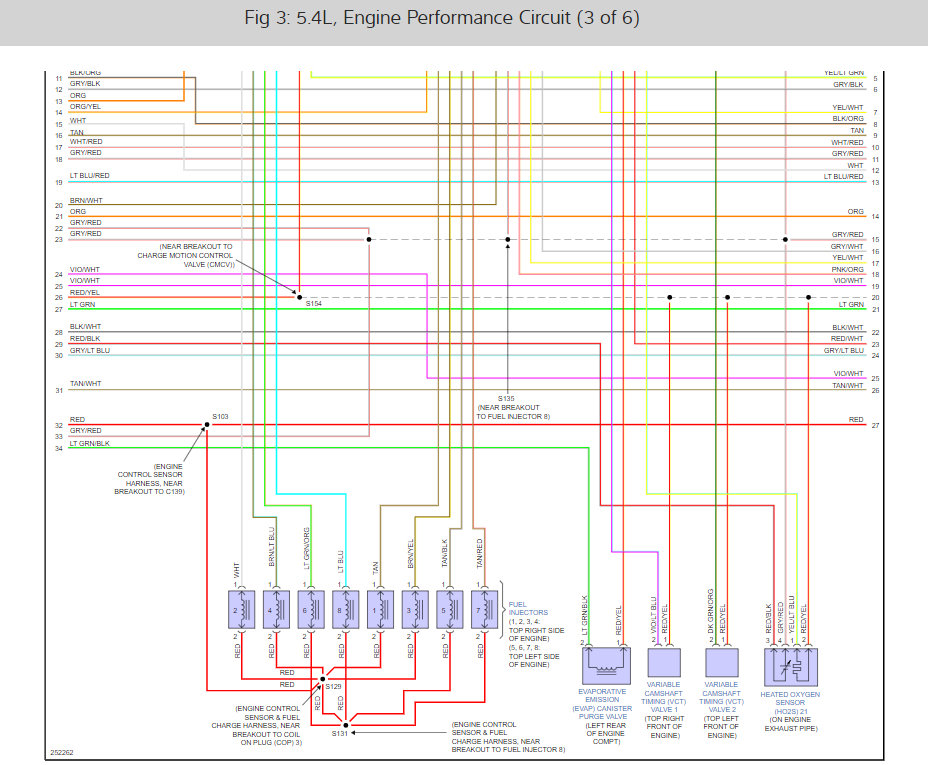Select the vertical 'YEL/LT BLU' wire label
Image resolution: width=928 pixels, height=765 pixels.
792,614
